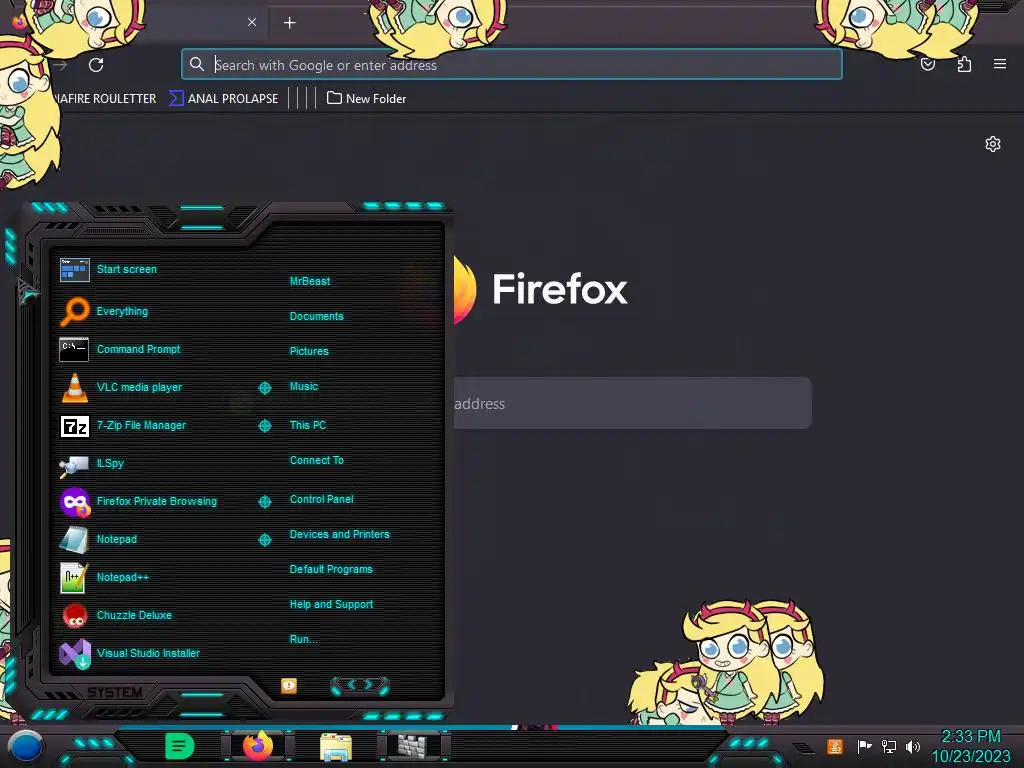1024x768 pixels.
Task: Open Documents from start menu
Action: coord(316,316)
